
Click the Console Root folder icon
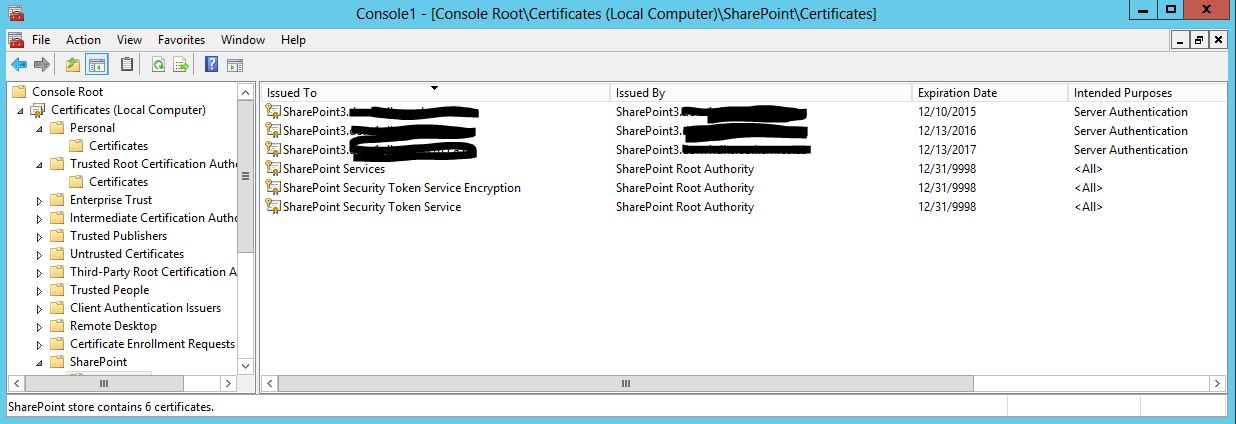[x=20, y=92]
